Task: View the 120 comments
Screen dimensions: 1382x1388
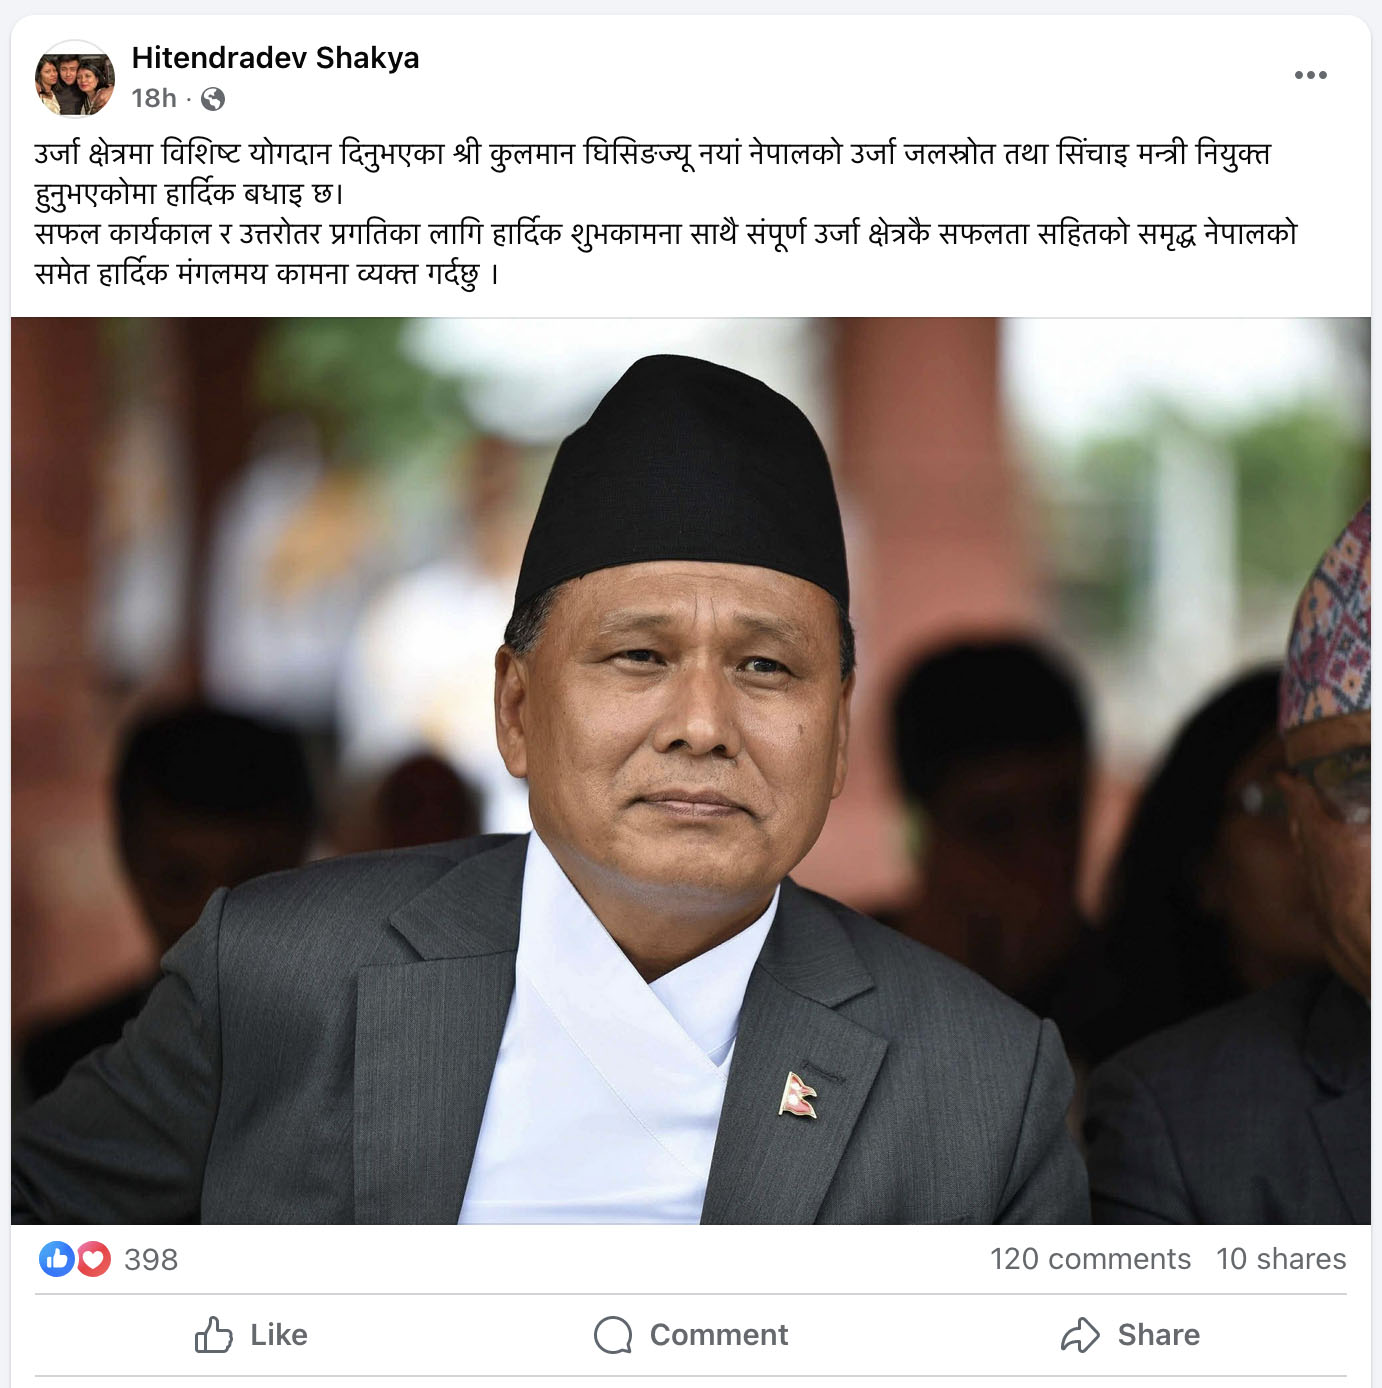Action: click(1090, 1259)
